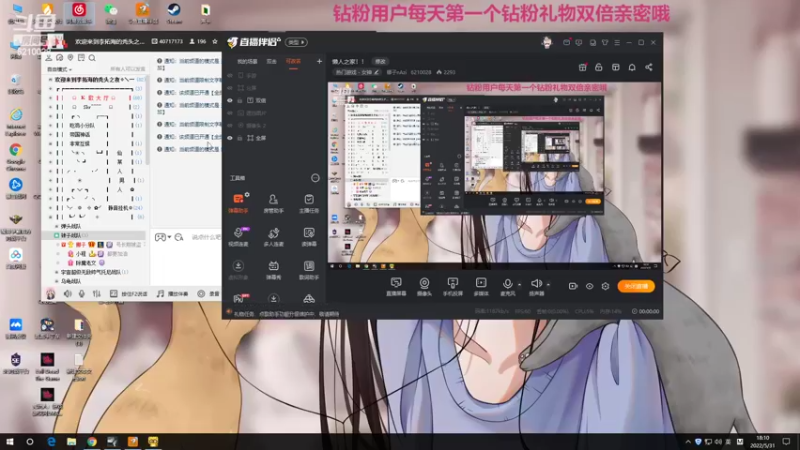
Task: Click channel list vertical scrollbar
Action: [x=147, y=120]
